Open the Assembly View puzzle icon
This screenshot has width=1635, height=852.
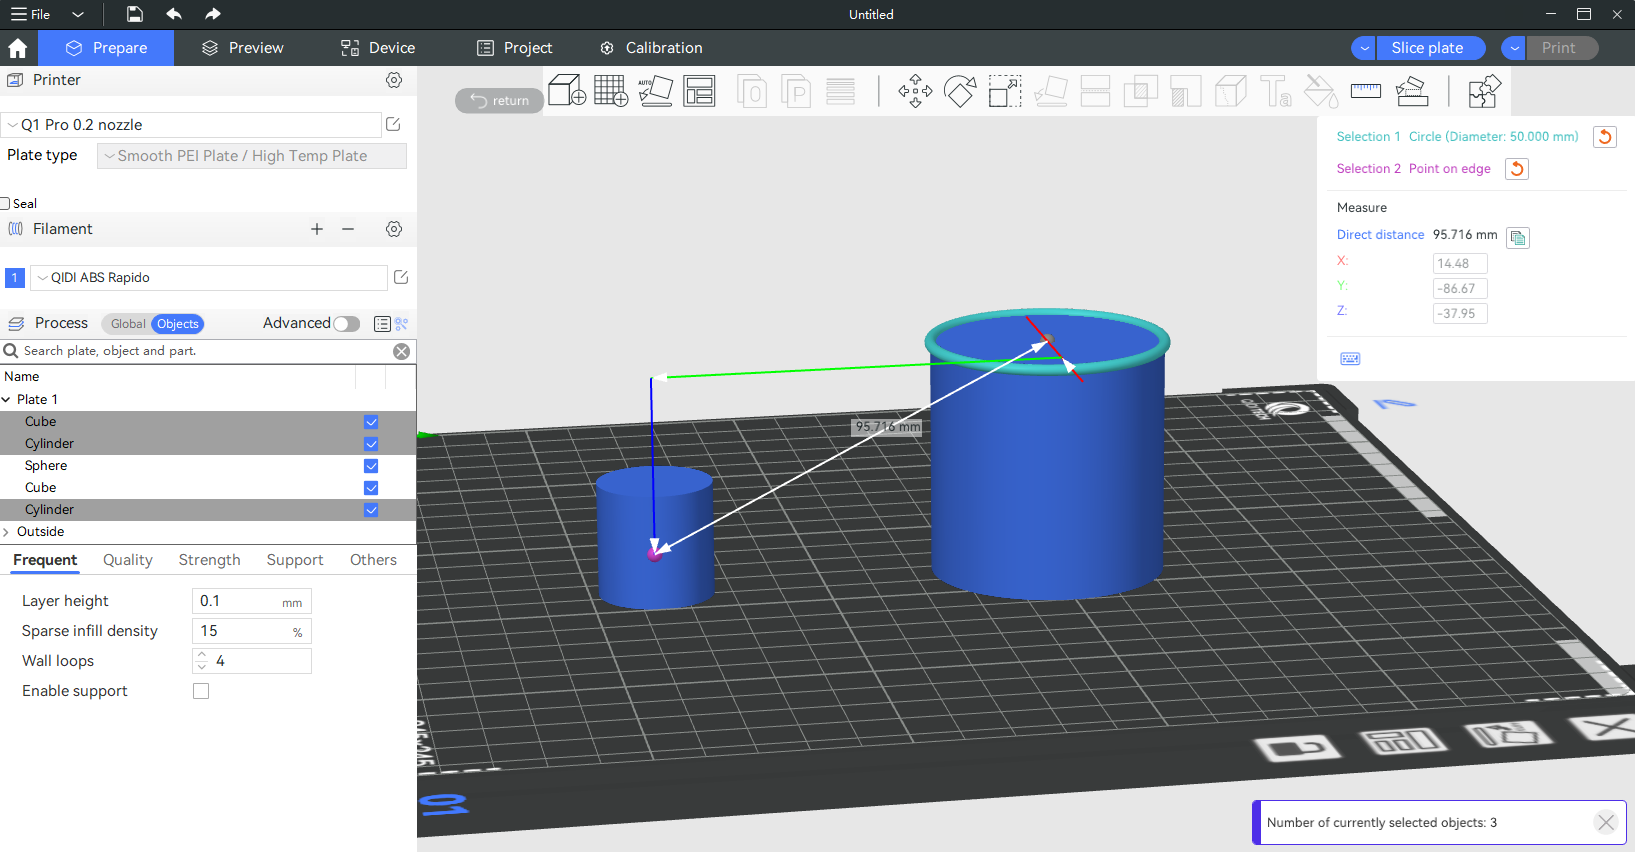pyautogui.click(x=1484, y=91)
